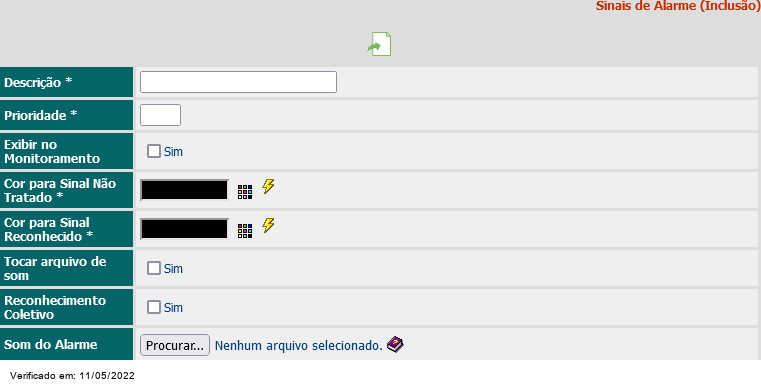Viewport: 761px width, 390px height.
Task: Click 'Nenhum arquivo selecionado.' text
Action: point(298,346)
